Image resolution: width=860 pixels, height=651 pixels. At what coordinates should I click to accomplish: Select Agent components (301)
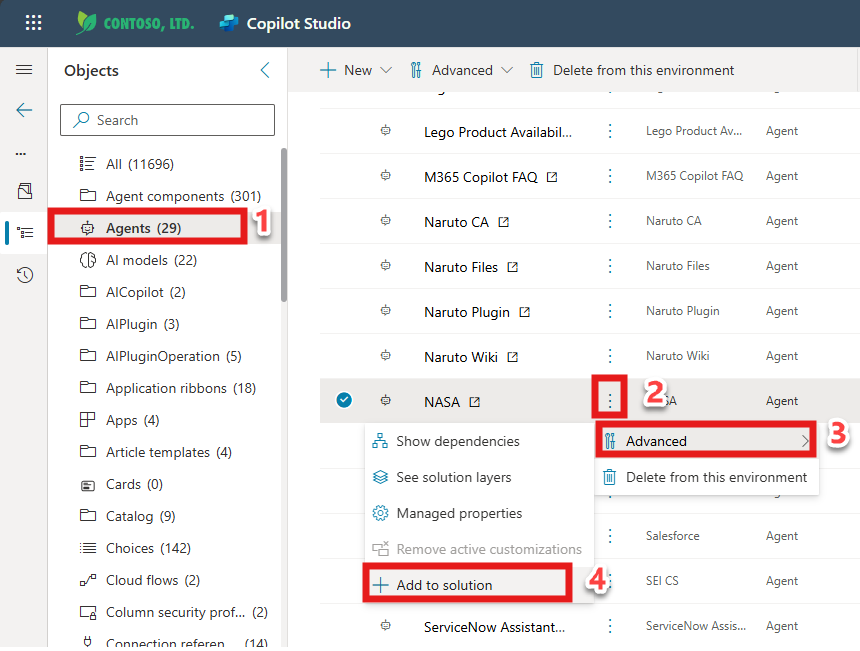[170, 196]
